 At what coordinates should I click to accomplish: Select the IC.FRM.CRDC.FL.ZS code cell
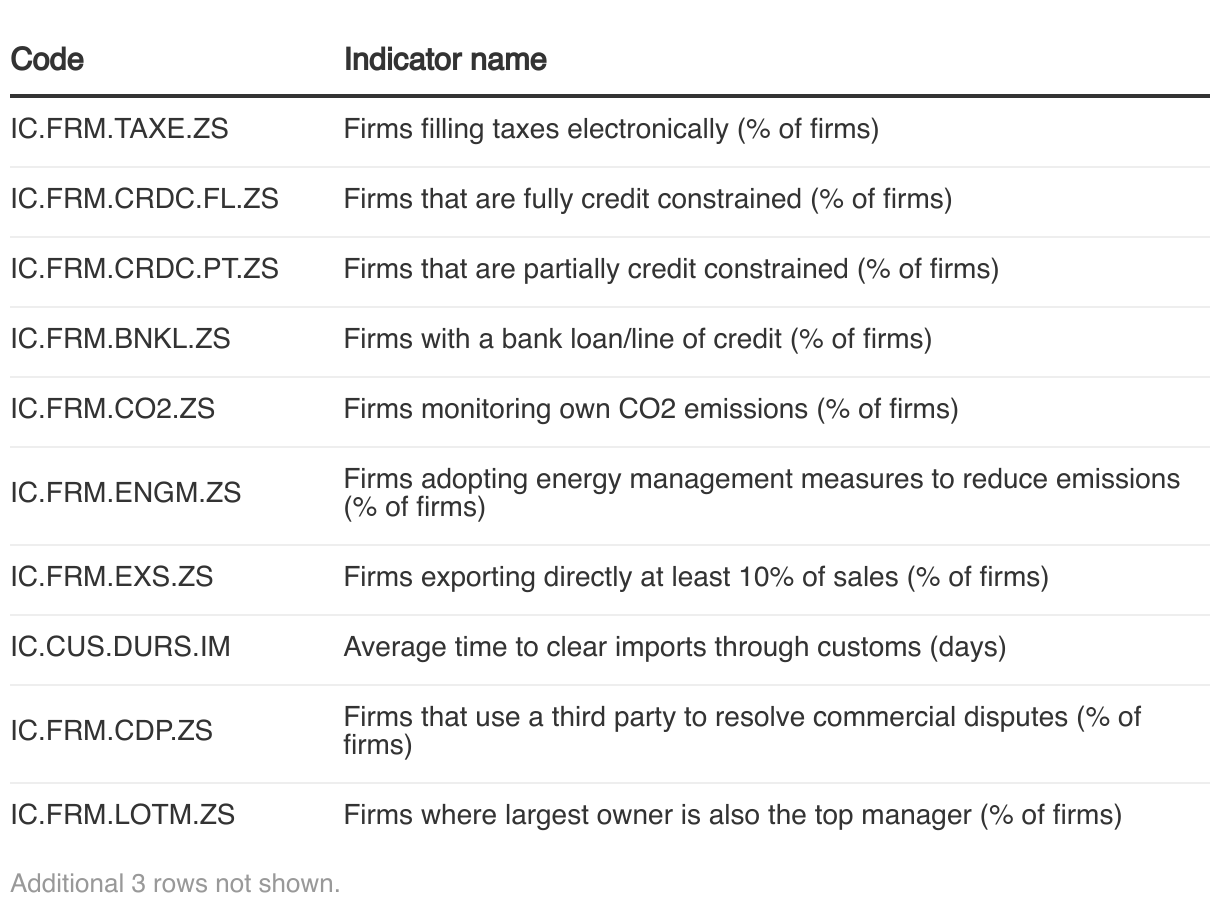[x=144, y=199]
